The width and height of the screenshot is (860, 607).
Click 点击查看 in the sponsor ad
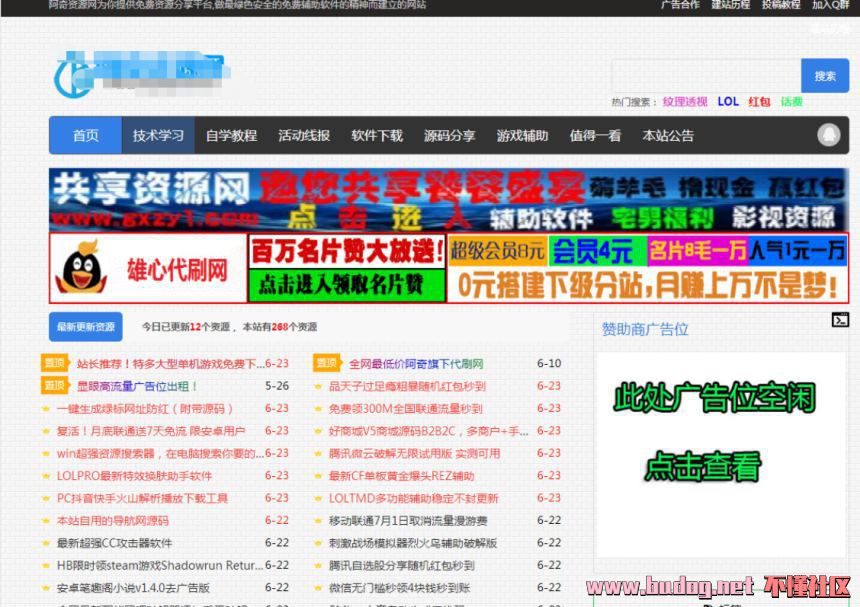(x=703, y=466)
